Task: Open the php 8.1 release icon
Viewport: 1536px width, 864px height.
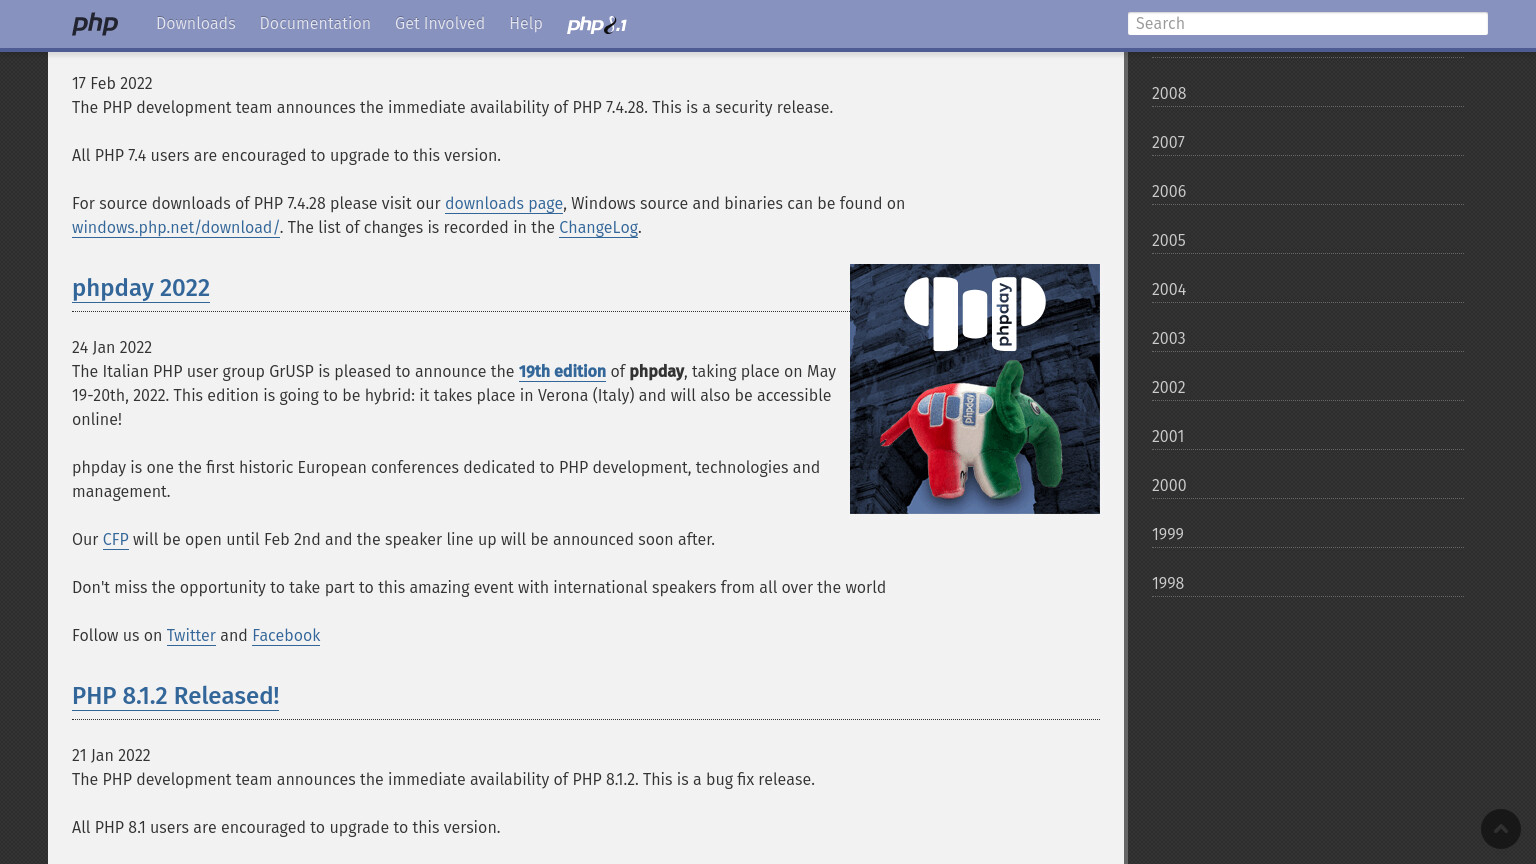Action: [x=597, y=25]
